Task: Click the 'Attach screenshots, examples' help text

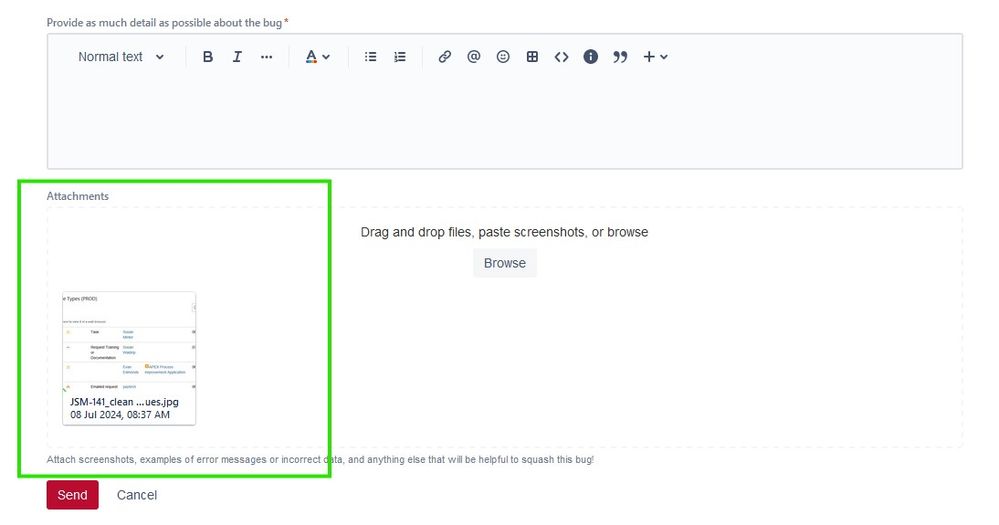Action: [320, 459]
